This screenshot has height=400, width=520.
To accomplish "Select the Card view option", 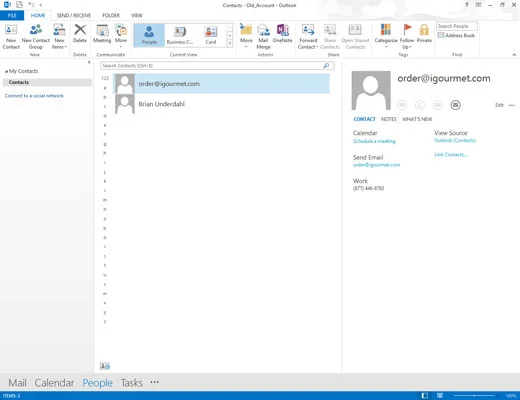I will pos(211,35).
